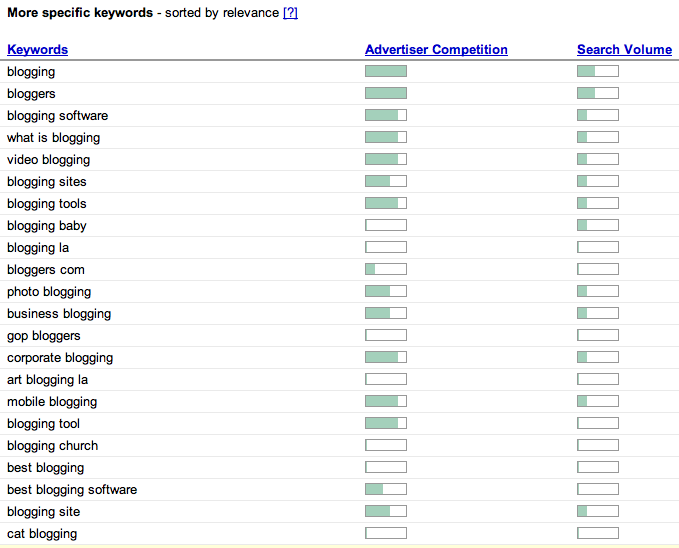679x548 pixels.
Task: Click search volume bar for 'blogging baby'
Action: click(598, 225)
